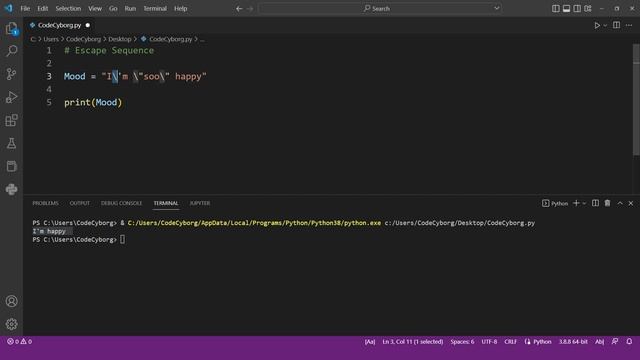Switch to the PROBLEMS panel tab
Image resolution: width=640 pixels, height=360 pixels.
(x=45, y=203)
